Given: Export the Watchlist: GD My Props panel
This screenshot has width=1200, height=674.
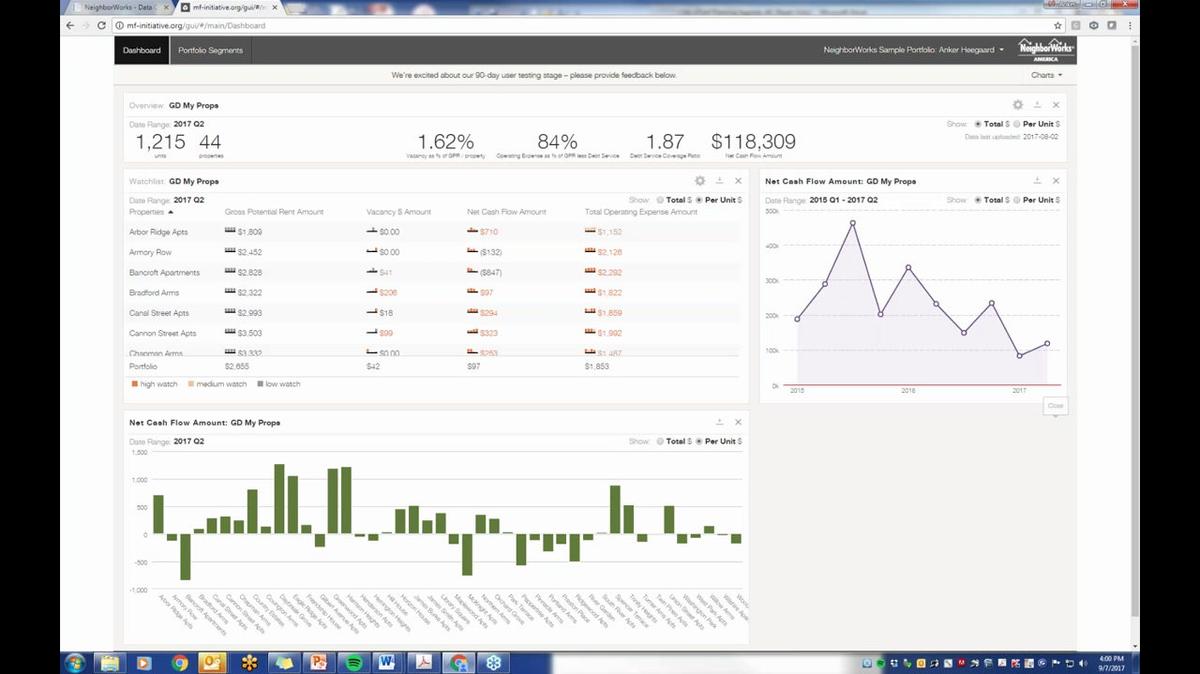Looking at the screenshot, I should (719, 181).
